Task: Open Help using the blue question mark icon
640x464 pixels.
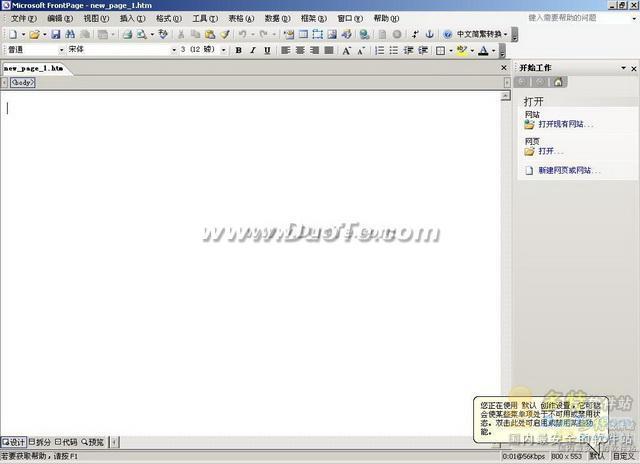Action: 447,34
